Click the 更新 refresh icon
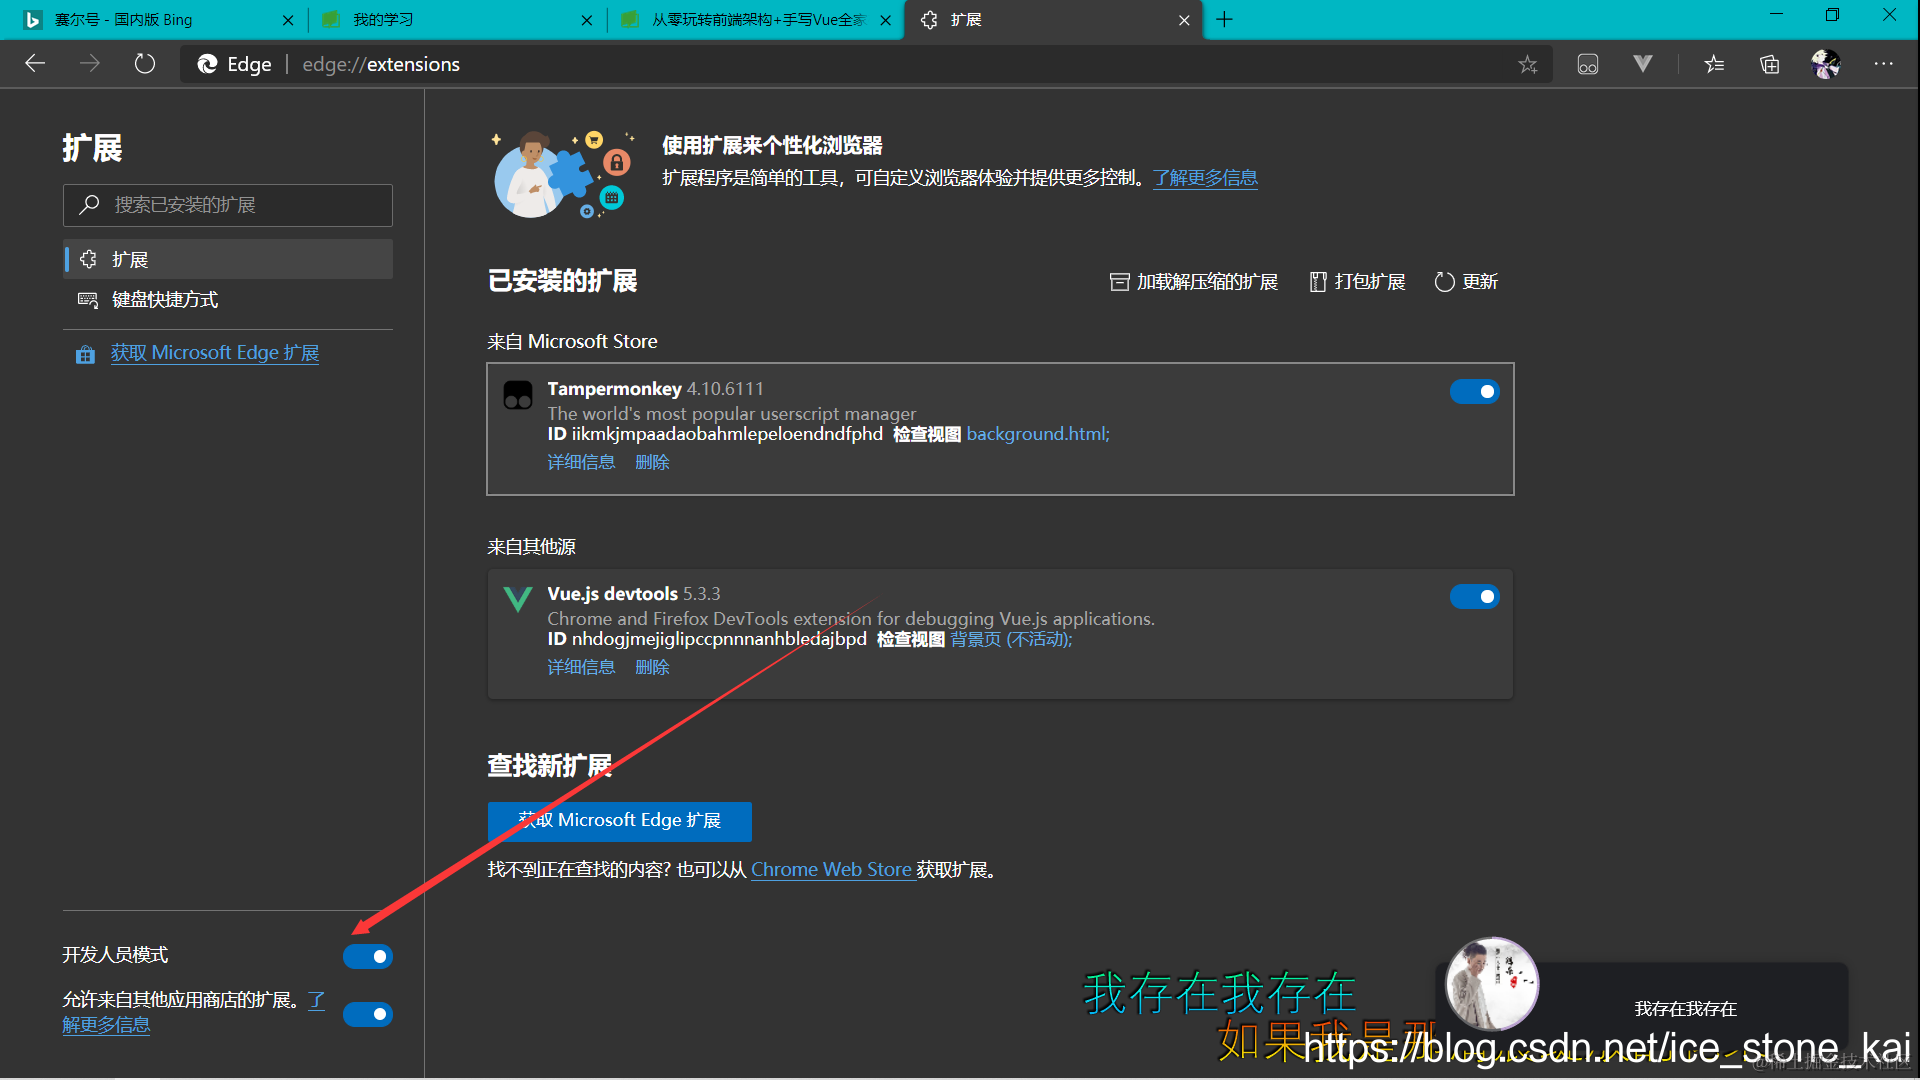This screenshot has width=1920, height=1080. click(x=1443, y=281)
